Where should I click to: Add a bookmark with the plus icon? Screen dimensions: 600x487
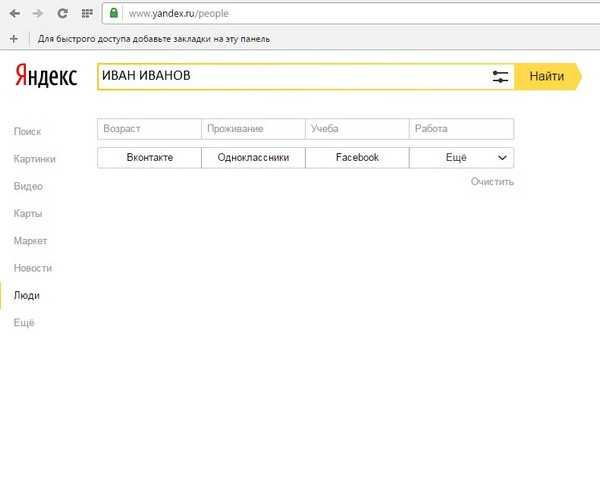[14, 39]
